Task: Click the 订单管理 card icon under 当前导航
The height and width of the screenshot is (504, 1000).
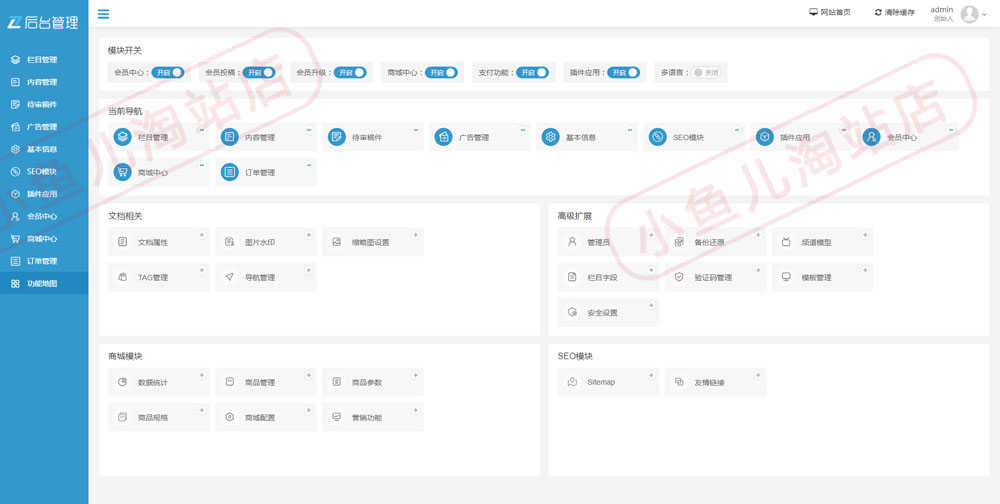Action: coord(230,172)
